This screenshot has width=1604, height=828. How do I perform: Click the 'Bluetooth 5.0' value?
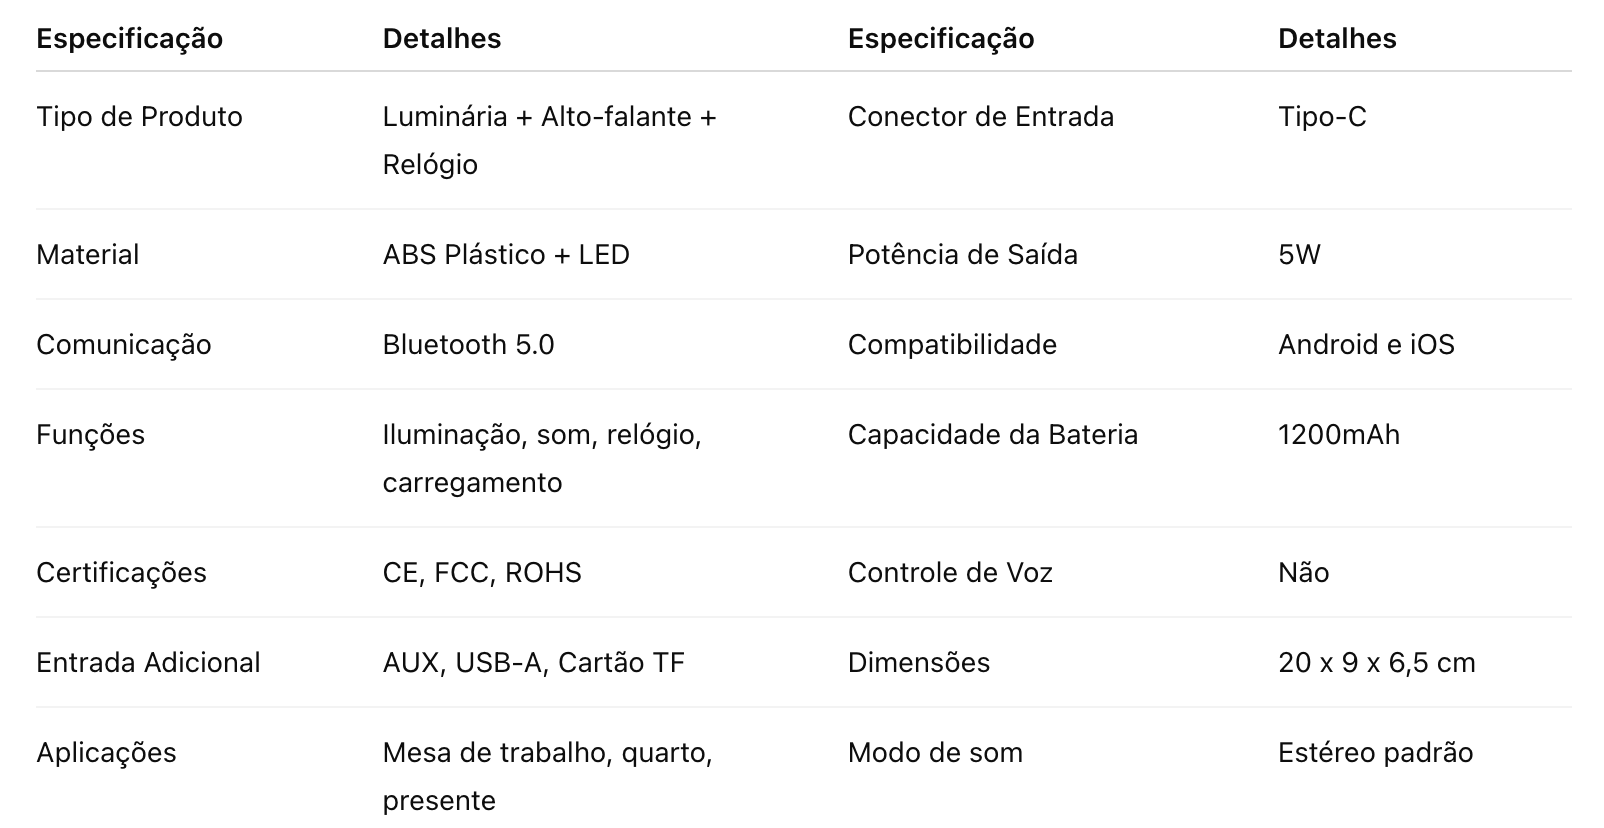(x=468, y=345)
